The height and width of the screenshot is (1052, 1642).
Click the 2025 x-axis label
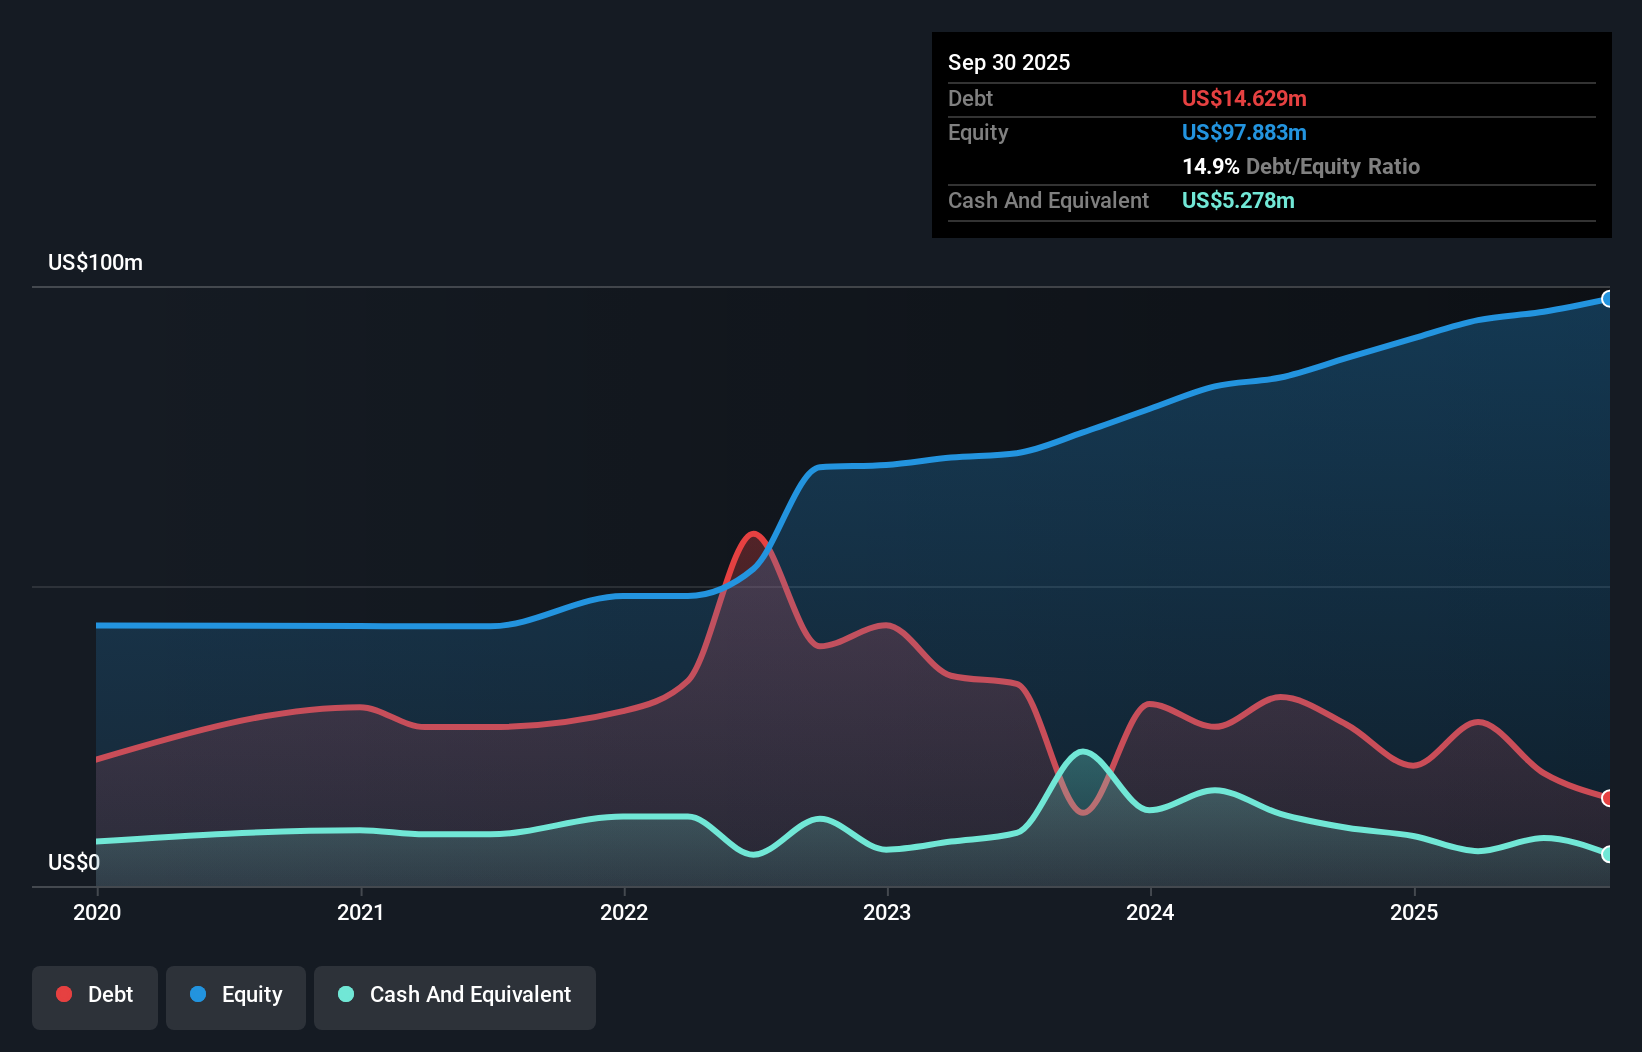(1414, 912)
